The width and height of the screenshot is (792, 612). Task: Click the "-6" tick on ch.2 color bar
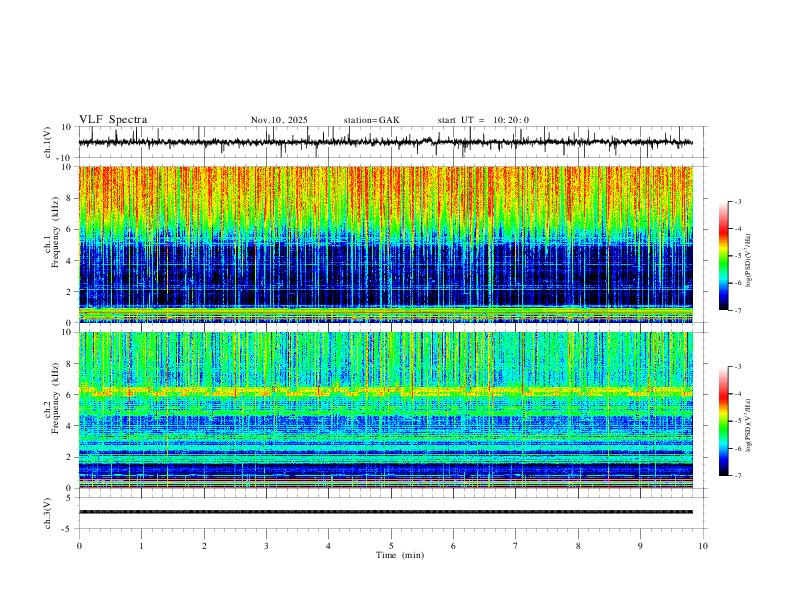point(737,448)
